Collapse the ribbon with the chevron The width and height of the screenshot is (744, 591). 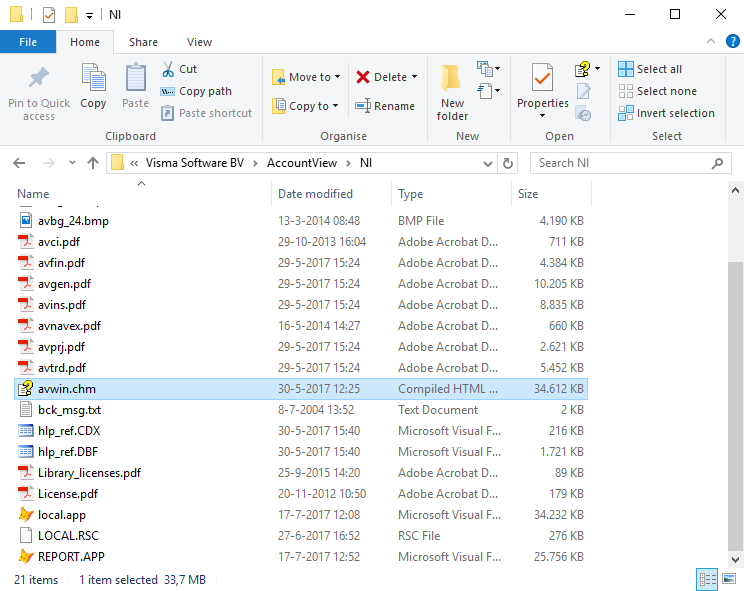point(711,41)
